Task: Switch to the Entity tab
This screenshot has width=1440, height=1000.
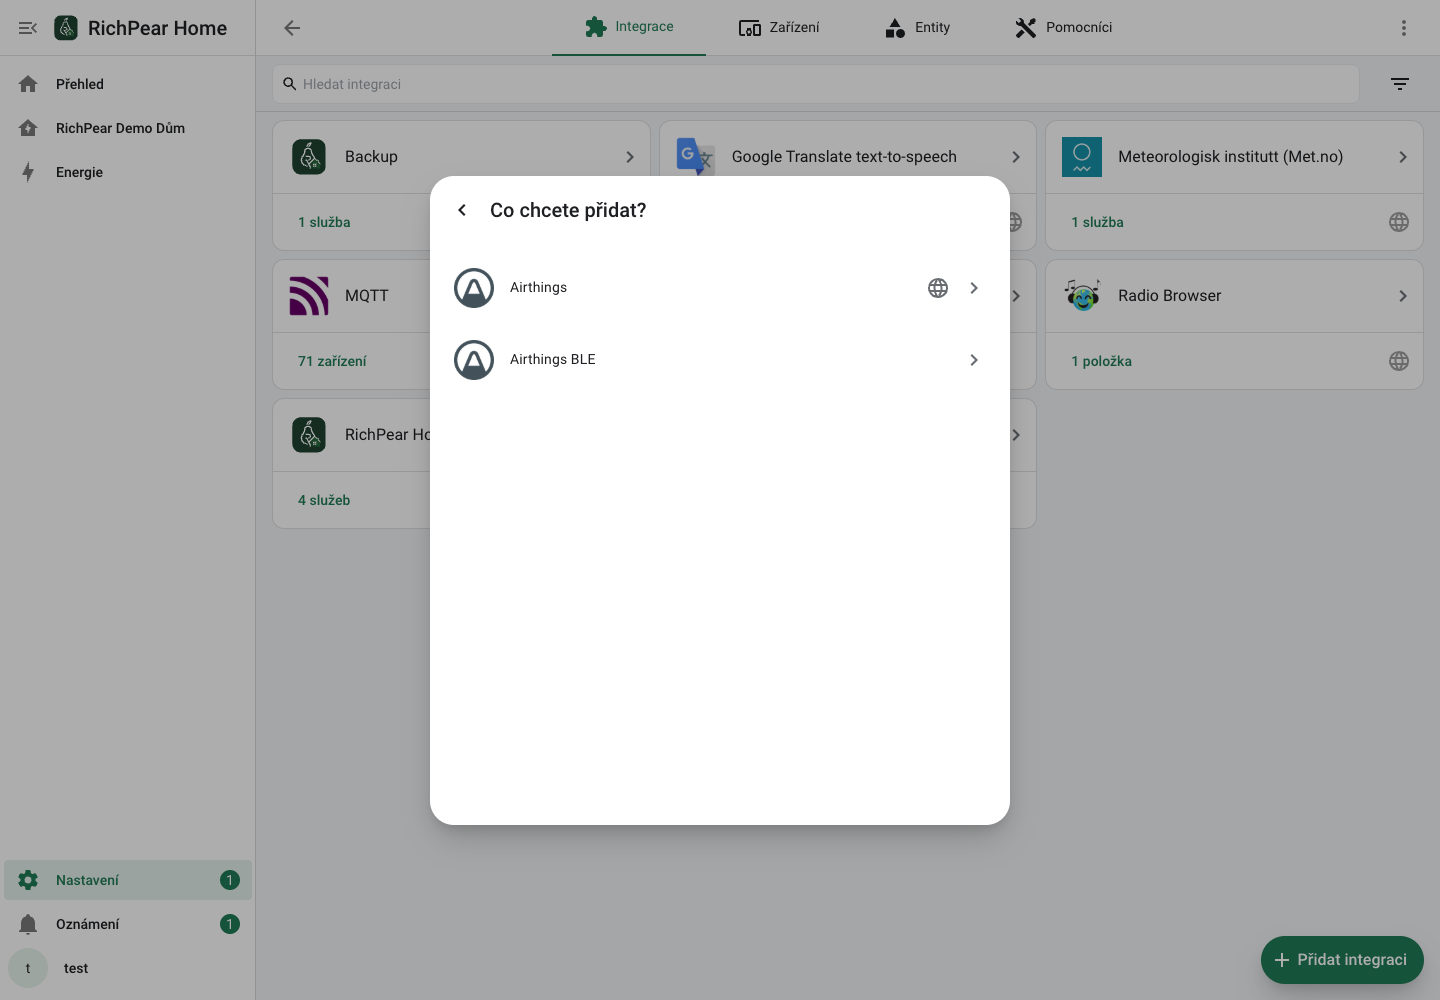Action: point(917,28)
